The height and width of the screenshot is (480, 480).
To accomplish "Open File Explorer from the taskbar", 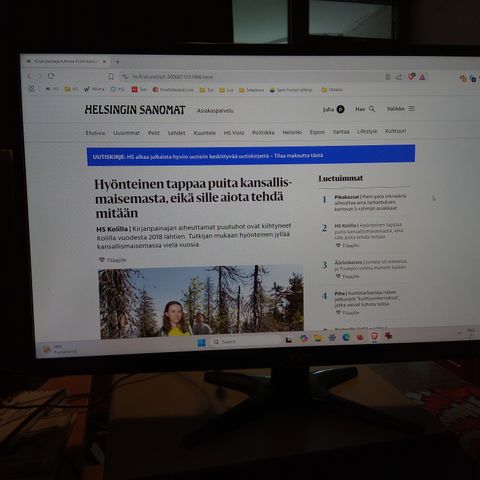I will (x=318, y=338).
